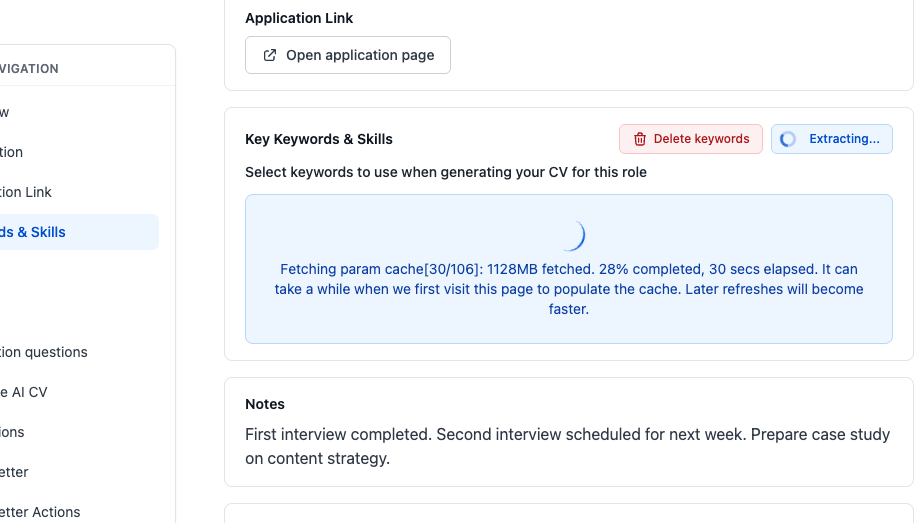
Task: Click the Key Keywords & Skills heading
Action: pos(319,139)
